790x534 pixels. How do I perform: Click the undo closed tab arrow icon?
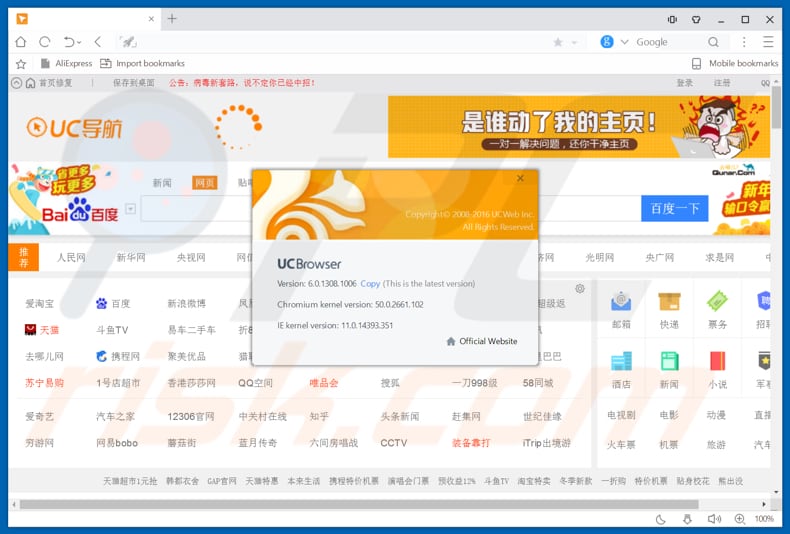coord(70,42)
